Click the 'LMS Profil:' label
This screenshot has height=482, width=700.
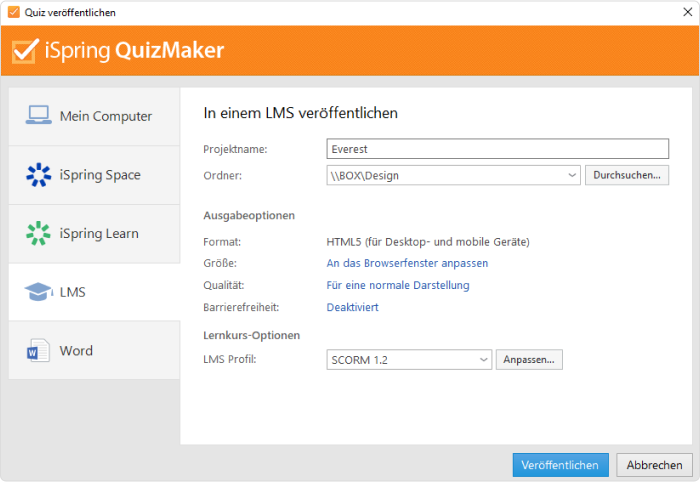pyautogui.click(x=230, y=359)
